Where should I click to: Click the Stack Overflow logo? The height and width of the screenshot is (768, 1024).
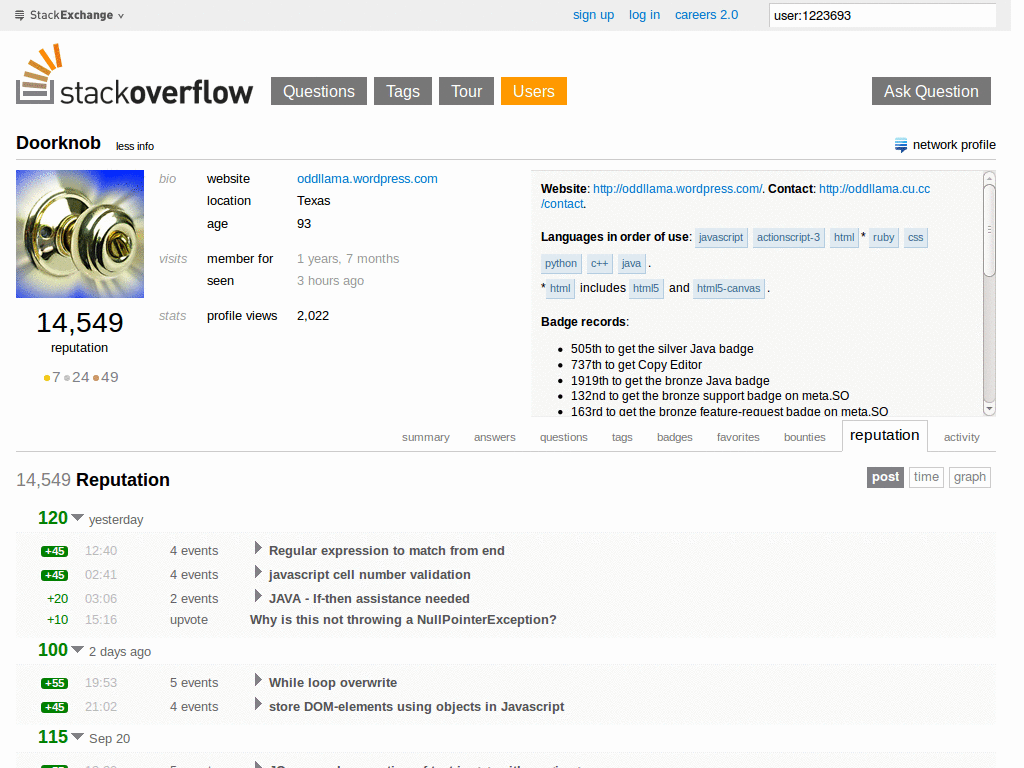[134, 74]
